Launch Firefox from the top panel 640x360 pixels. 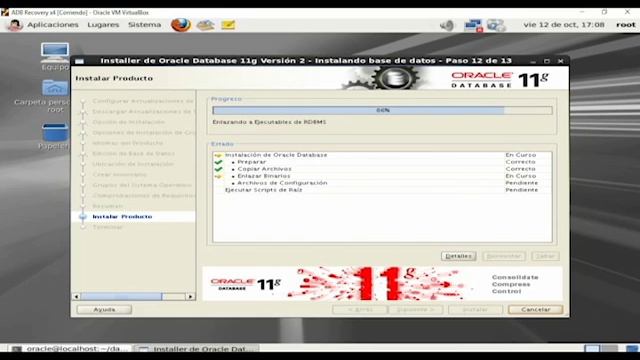point(180,25)
